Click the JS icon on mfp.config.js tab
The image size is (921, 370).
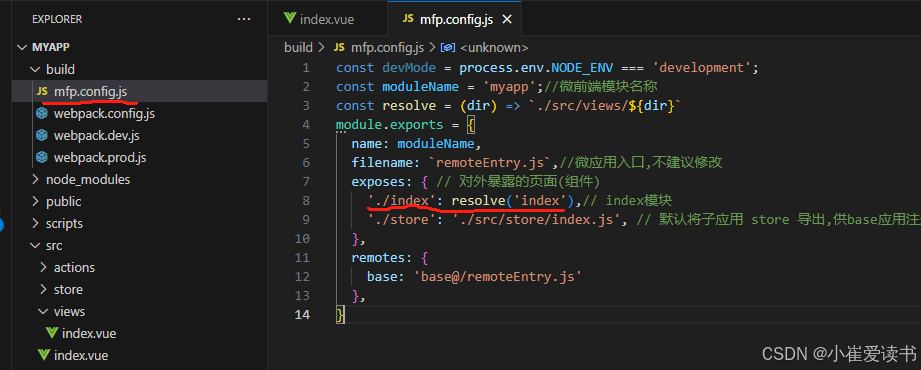pos(408,19)
